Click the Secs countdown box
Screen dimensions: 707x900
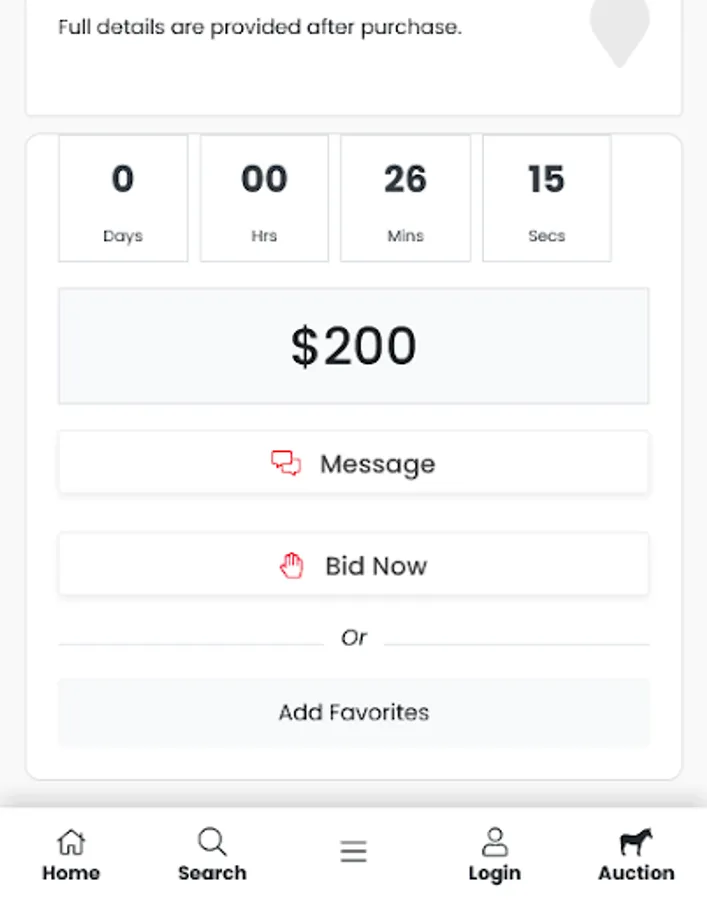(546, 198)
